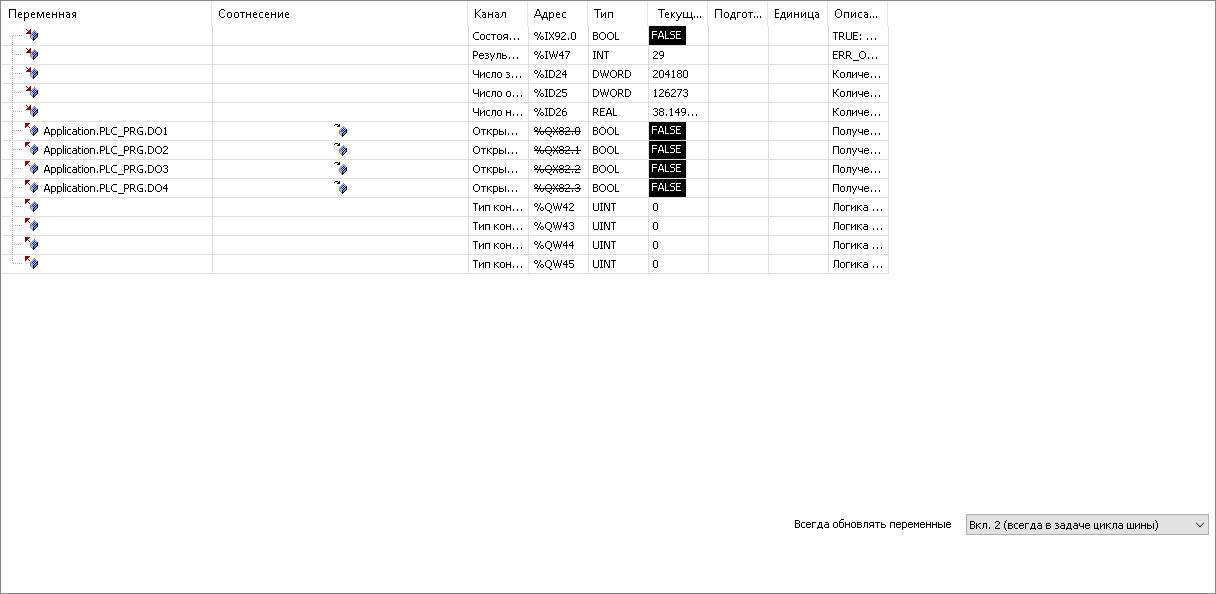
Task: Click the FALSE current value for DO2
Action: coord(666,150)
